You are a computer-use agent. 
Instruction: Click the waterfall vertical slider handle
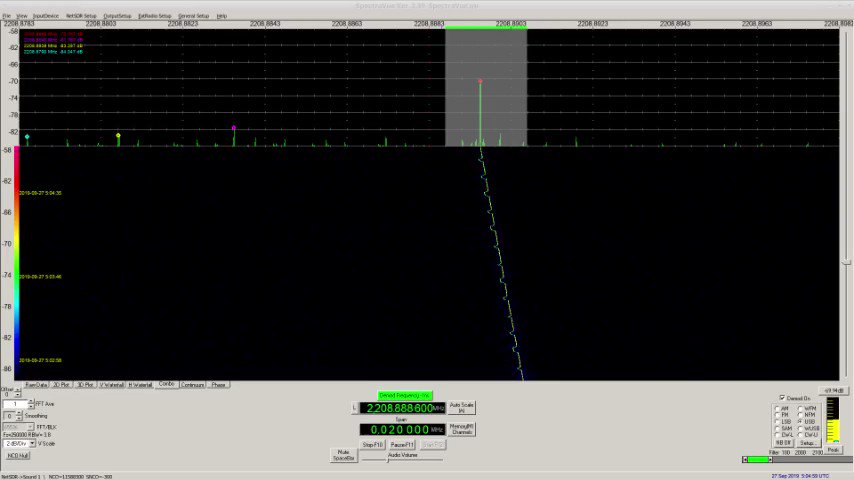pos(846,263)
